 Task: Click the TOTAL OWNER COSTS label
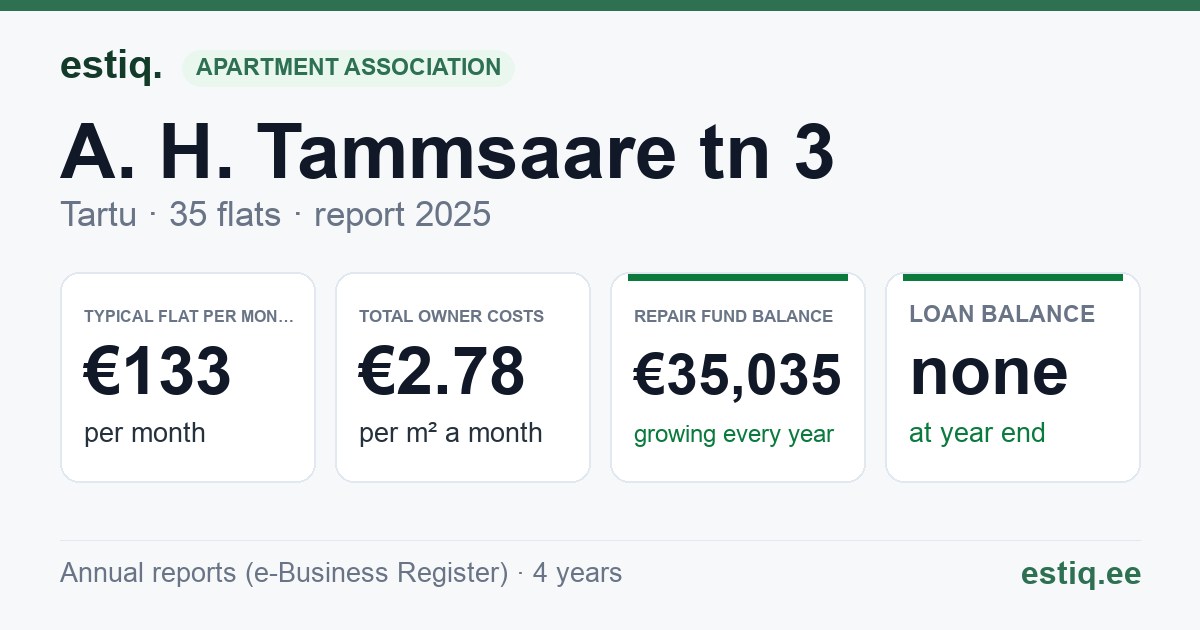[451, 316]
